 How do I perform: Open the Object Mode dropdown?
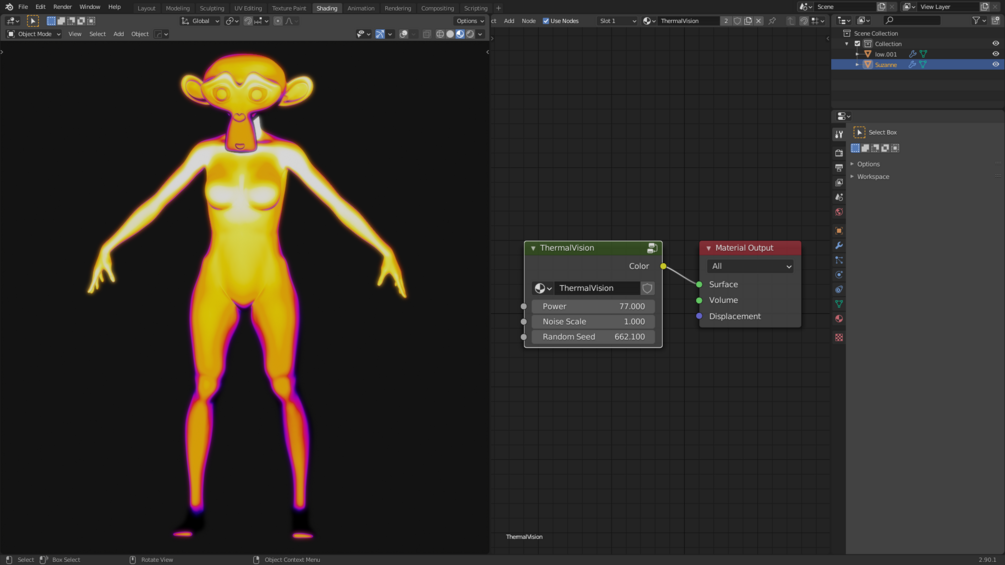pos(34,34)
